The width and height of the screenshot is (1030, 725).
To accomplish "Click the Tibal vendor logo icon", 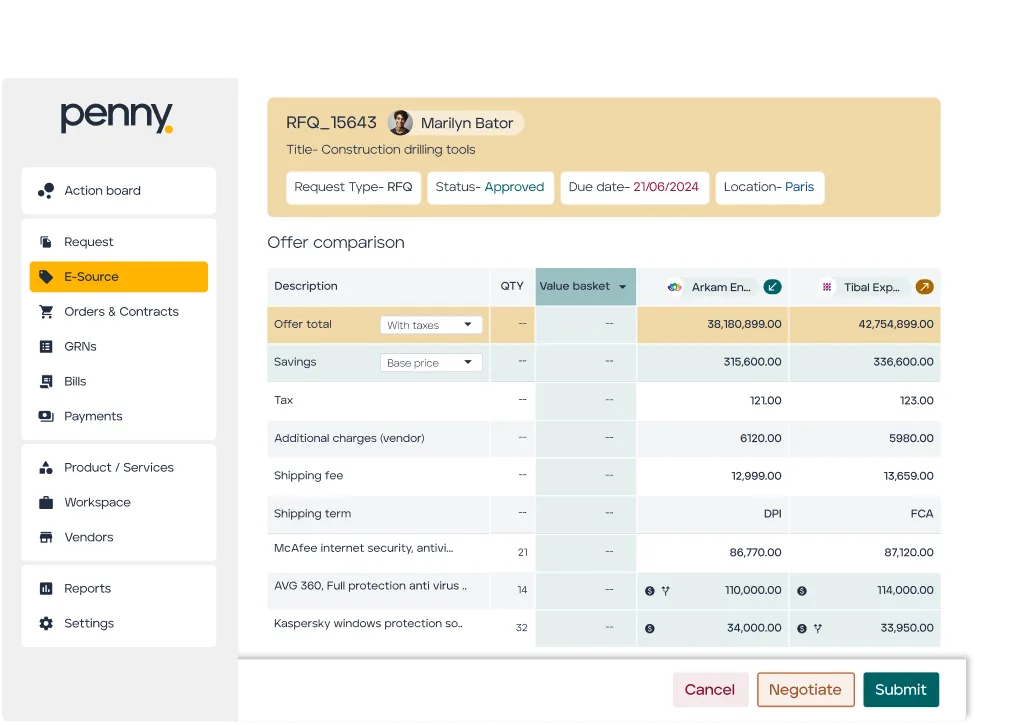I will click(x=826, y=287).
